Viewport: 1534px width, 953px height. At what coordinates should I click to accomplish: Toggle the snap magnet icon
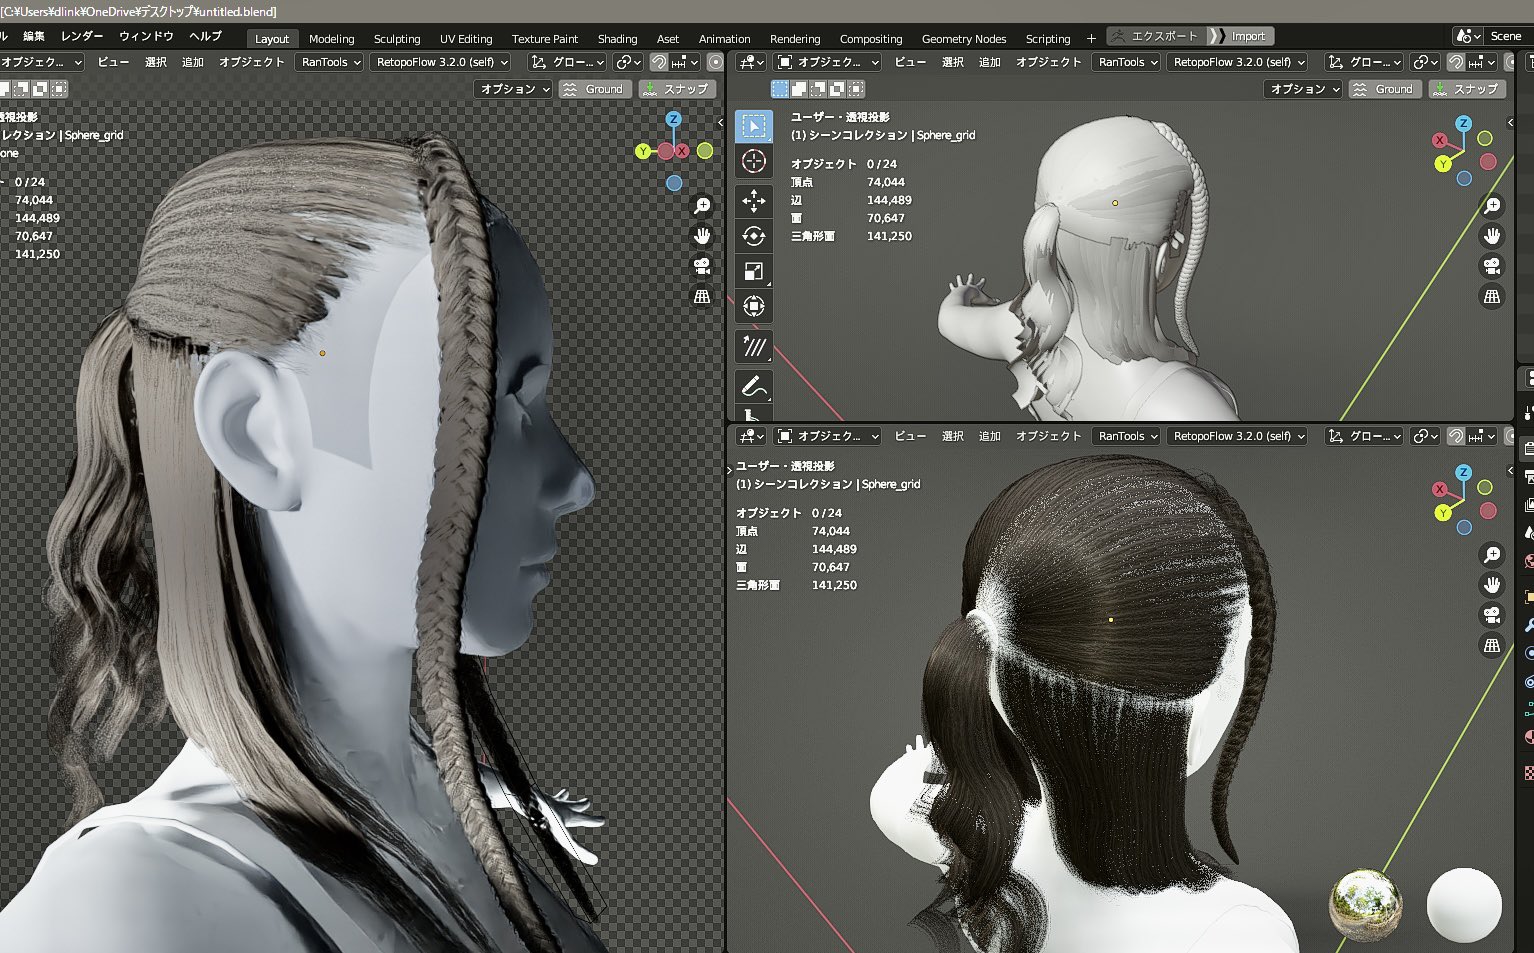click(x=659, y=62)
